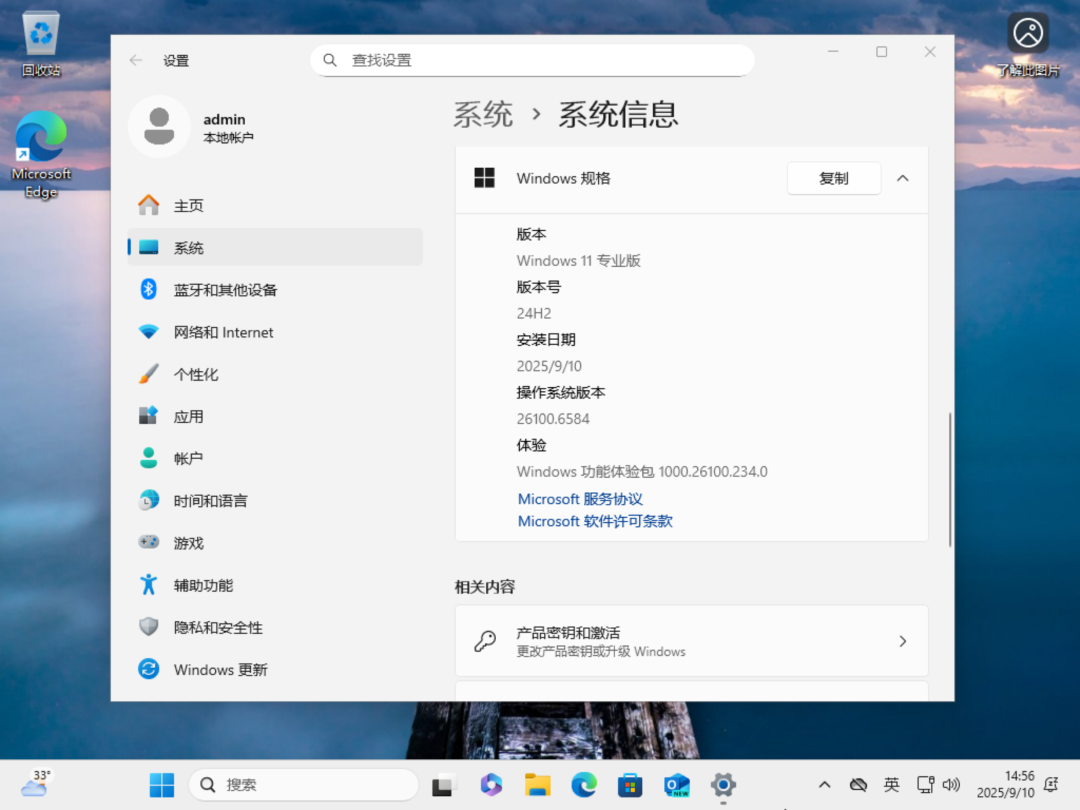Open the 主页 home settings page
The width and height of the screenshot is (1080, 810).
[275, 205]
